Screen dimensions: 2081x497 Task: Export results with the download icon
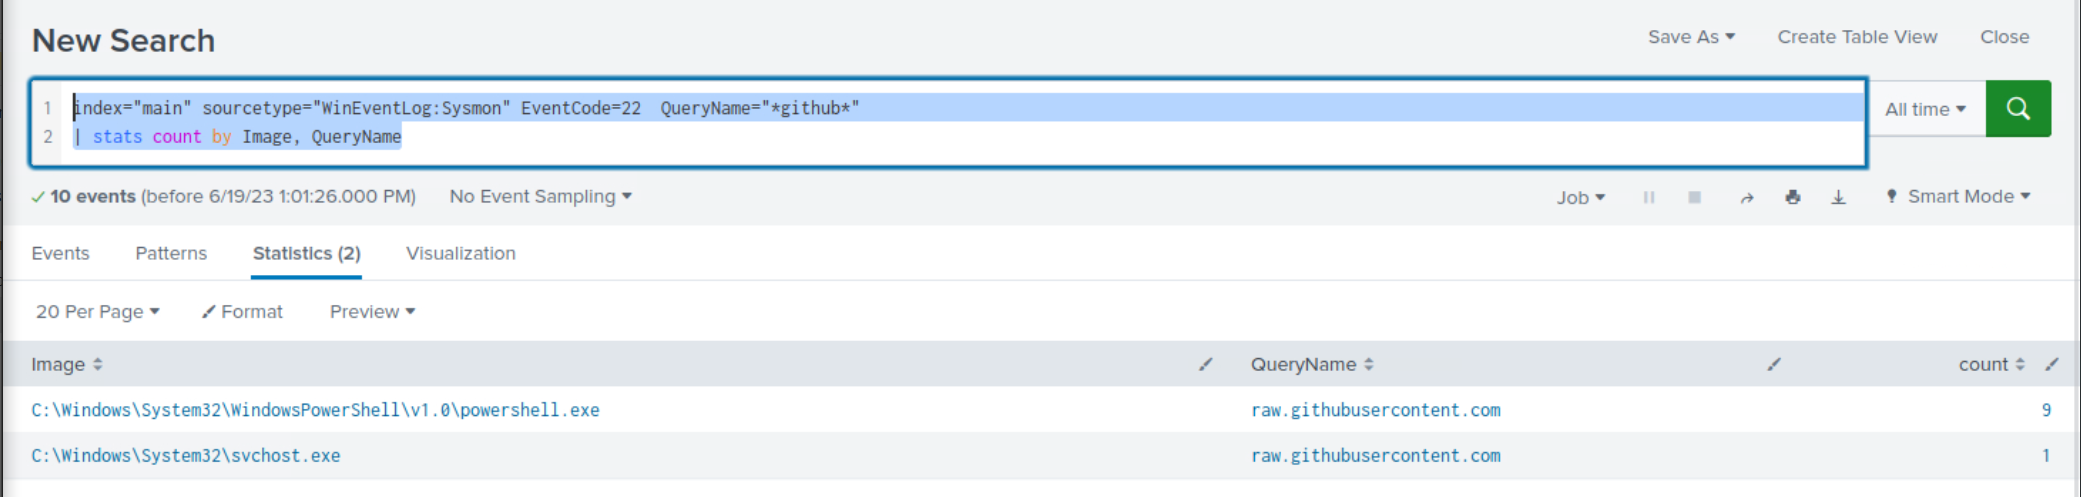pyautogui.click(x=1838, y=197)
